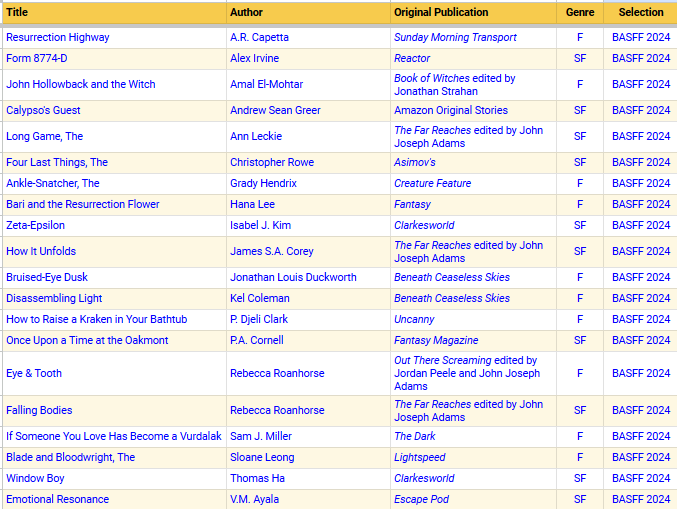The height and width of the screenshot is (509, 677).
Task: Select author Sam J. Miller
Action: coord(261,436)
